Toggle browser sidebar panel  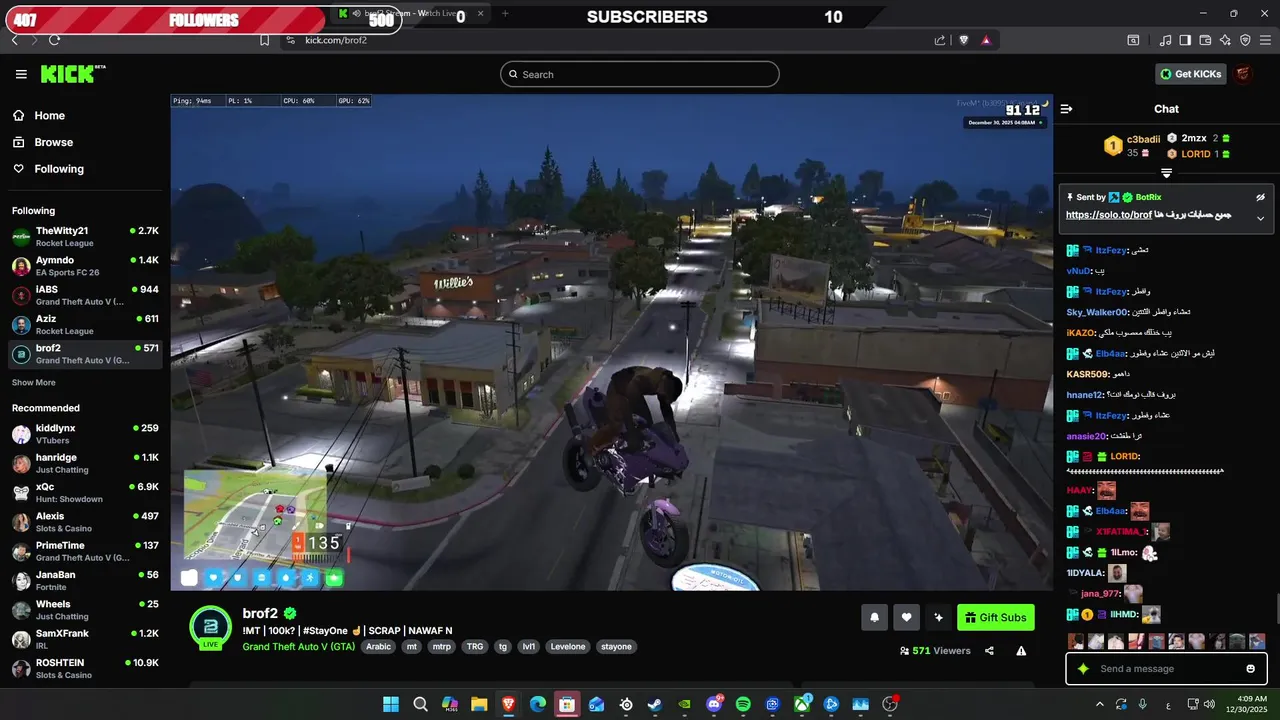coord(1185,40)
